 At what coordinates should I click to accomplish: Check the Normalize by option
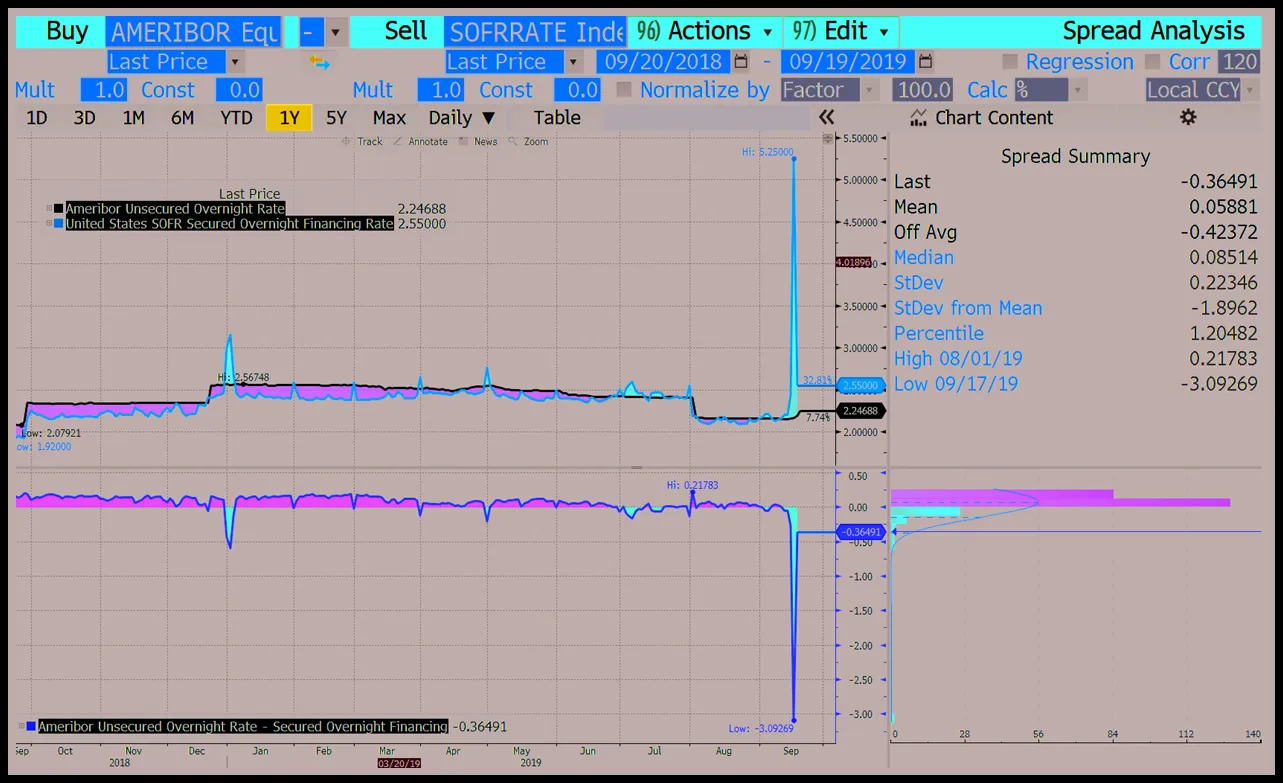point(624,90)
